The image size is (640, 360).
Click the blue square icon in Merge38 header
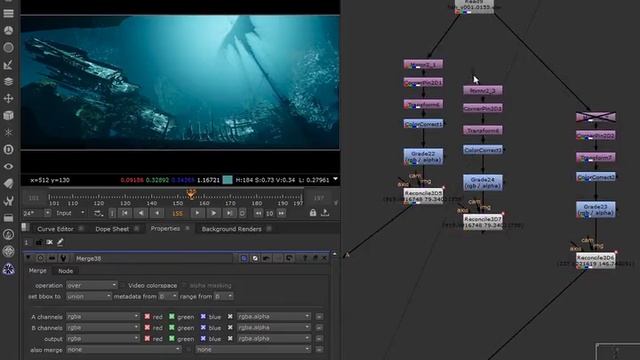point(244,258)
